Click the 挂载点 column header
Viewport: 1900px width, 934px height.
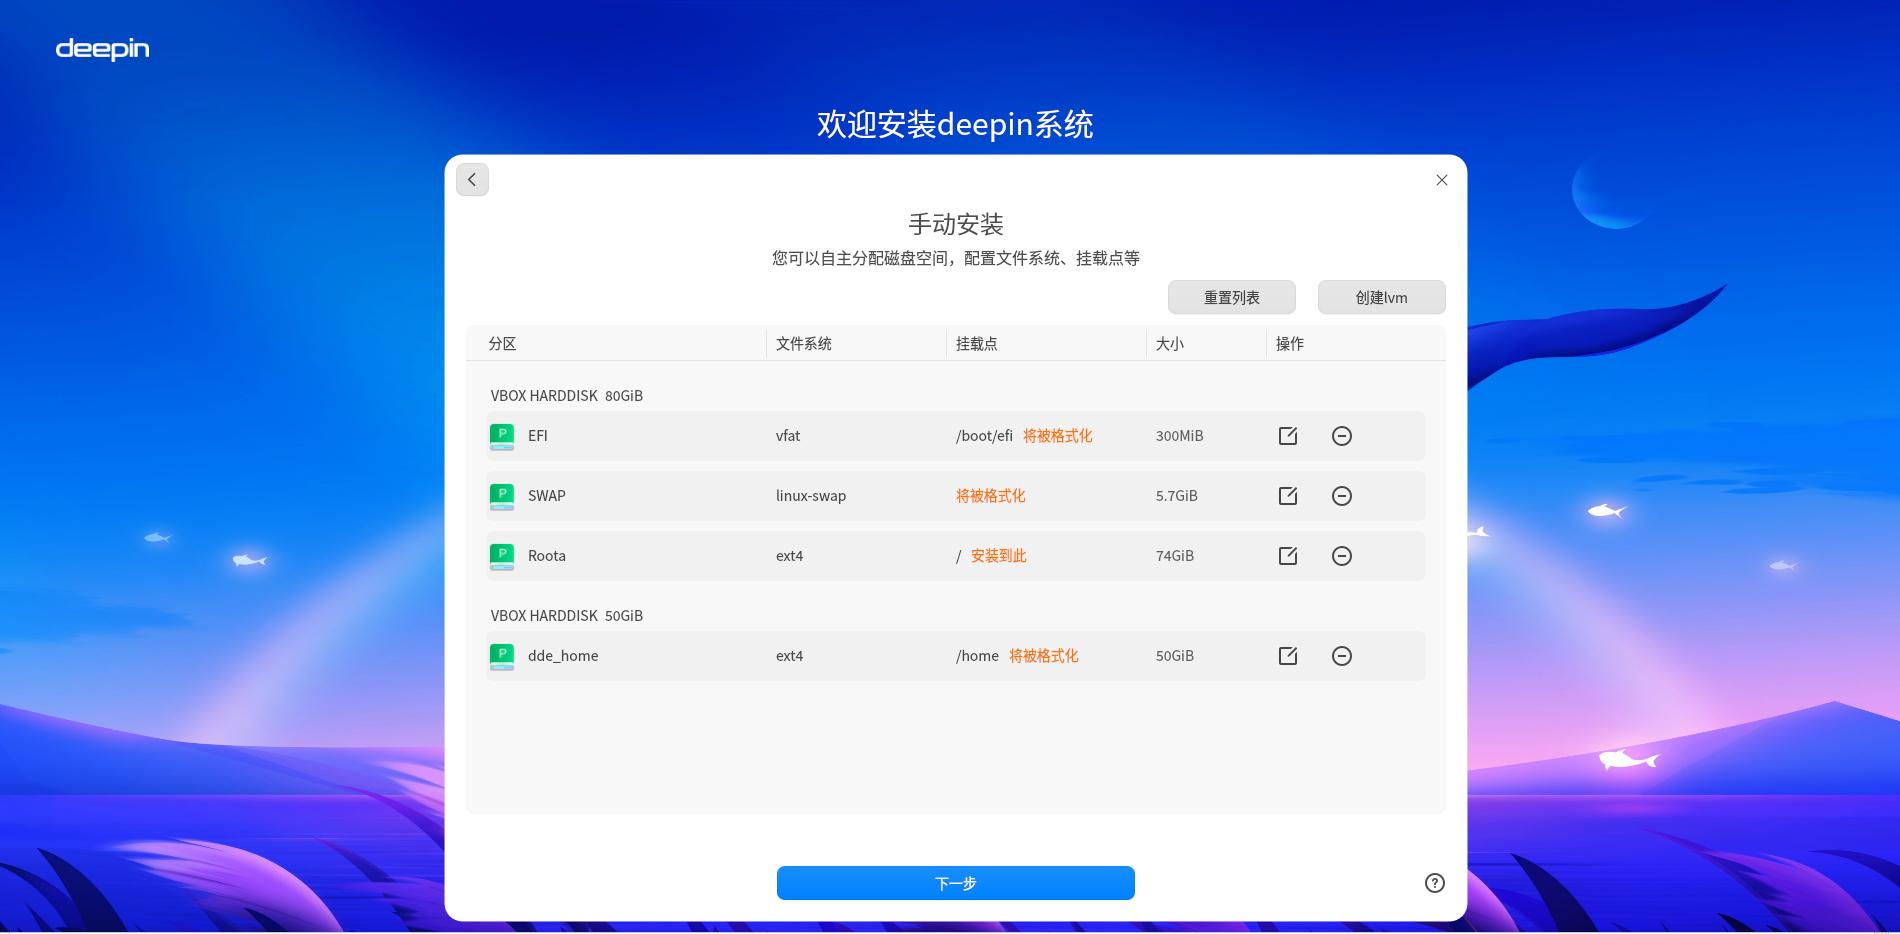(977, 344)
